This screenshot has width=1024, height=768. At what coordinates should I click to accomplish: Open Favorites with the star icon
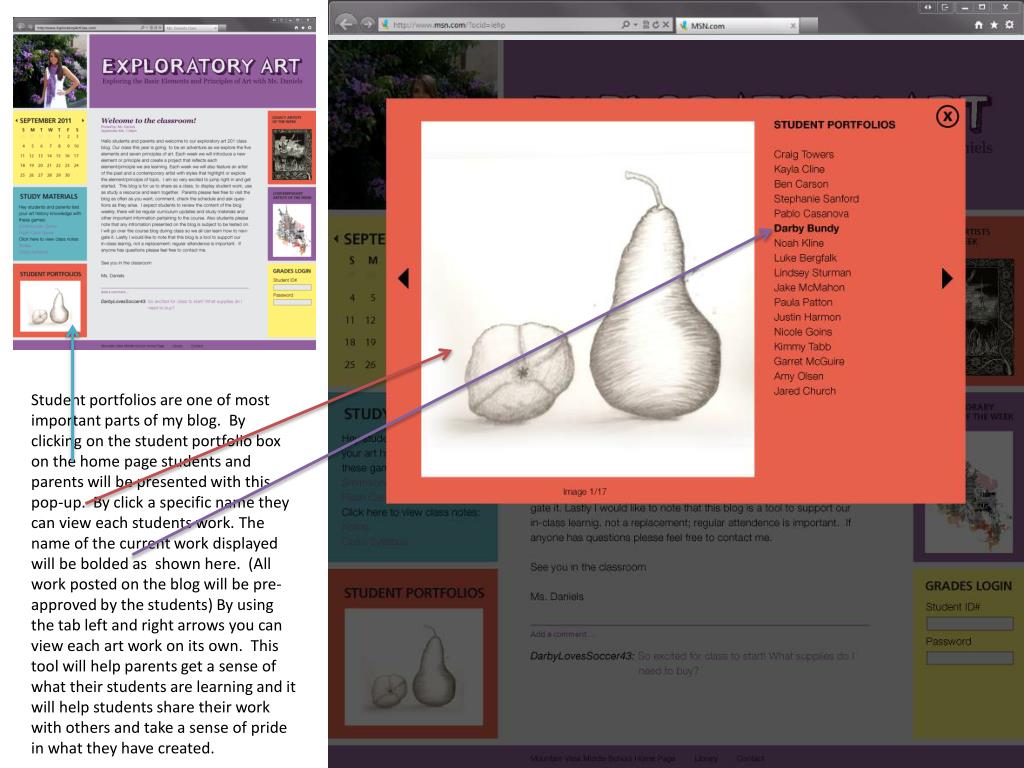(x=994, y=25)
